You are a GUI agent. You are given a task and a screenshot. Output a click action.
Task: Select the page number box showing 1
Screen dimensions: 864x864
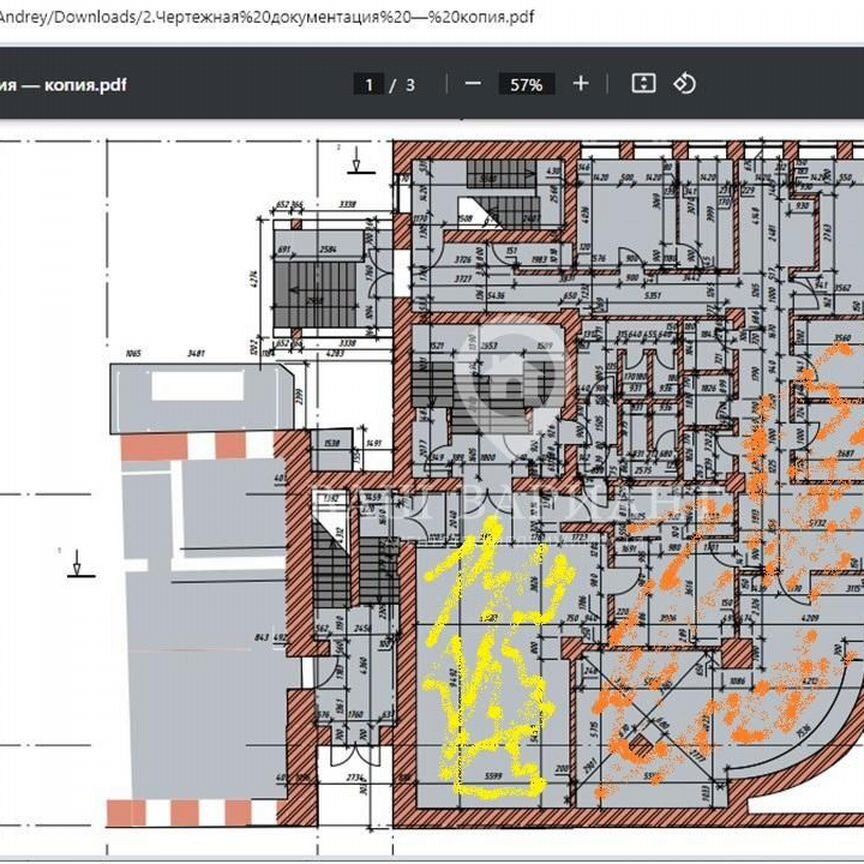pyautogui.click(x=371, y=84)
